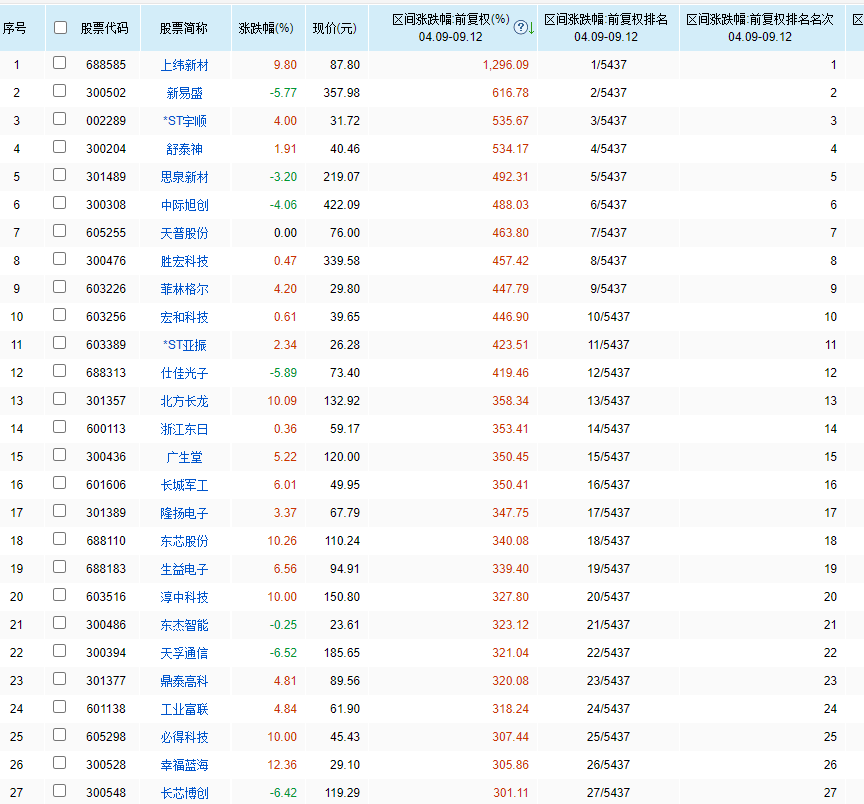Click the 1,296.09 interval gain value
Image resolution: width=864 pixels, height=804 pixels.
(x=506, y=65)
